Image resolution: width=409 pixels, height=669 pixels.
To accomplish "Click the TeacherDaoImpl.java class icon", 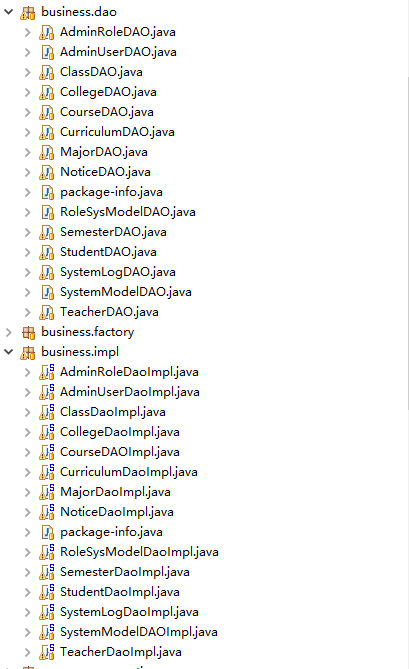I will [x=47, y=652].
